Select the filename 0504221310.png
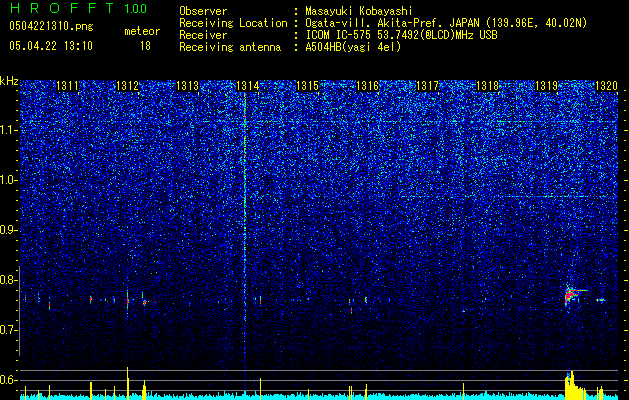Viewport: 629px width, 400px height. (51, 26)
